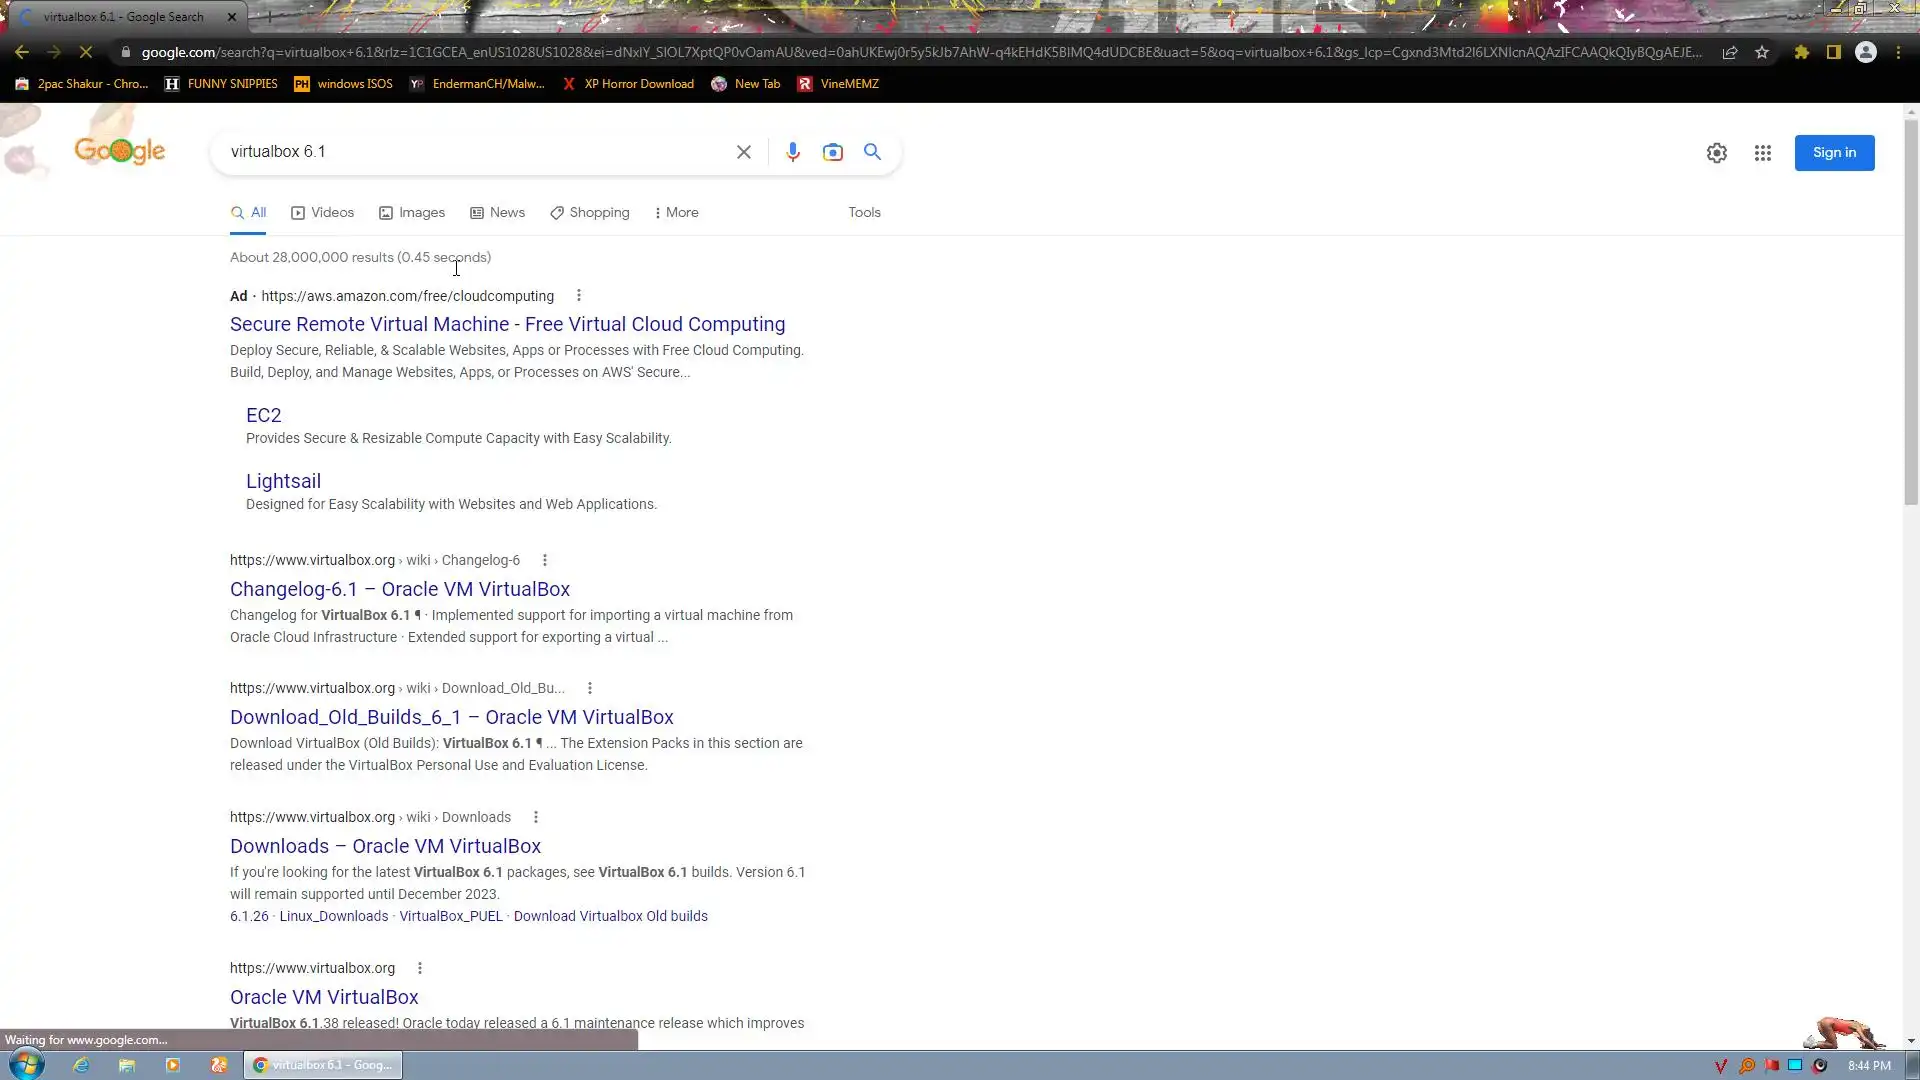Click the voice search microphone icon
Screen dimensions: 1920x1080
793,152
